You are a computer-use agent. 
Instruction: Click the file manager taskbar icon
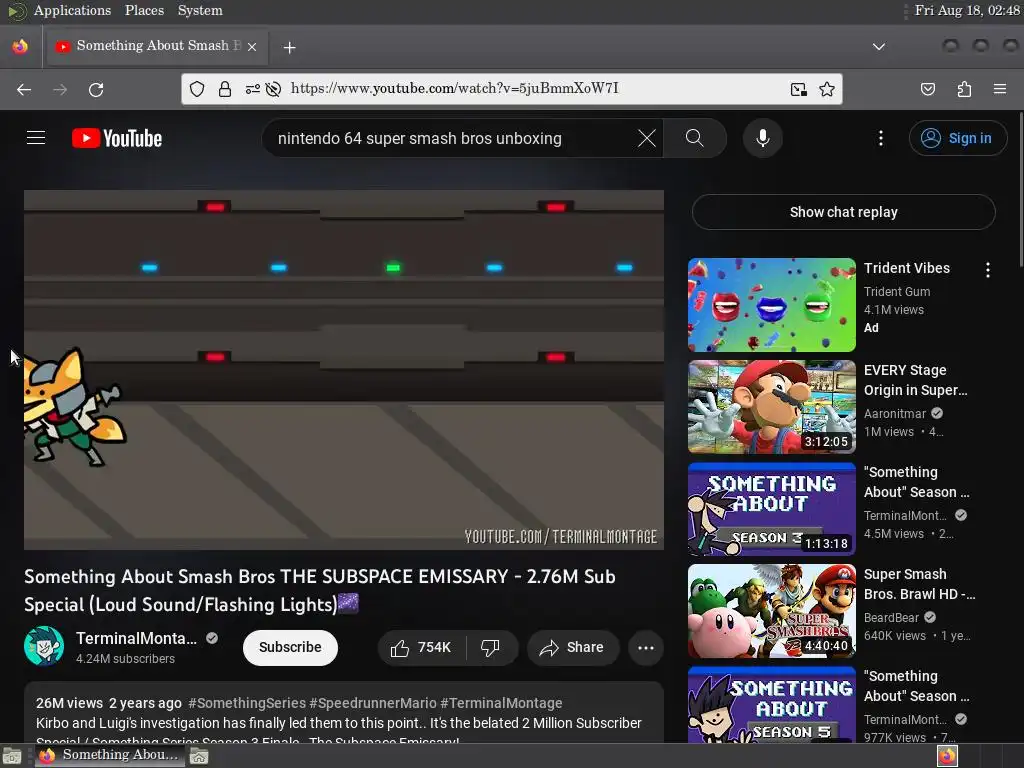tap(199, 756)
